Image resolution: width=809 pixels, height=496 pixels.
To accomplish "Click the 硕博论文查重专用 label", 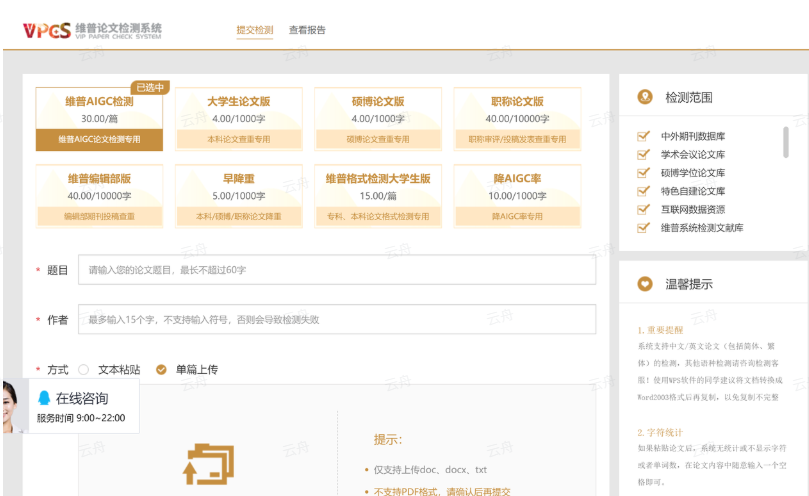I will (378, 139).
